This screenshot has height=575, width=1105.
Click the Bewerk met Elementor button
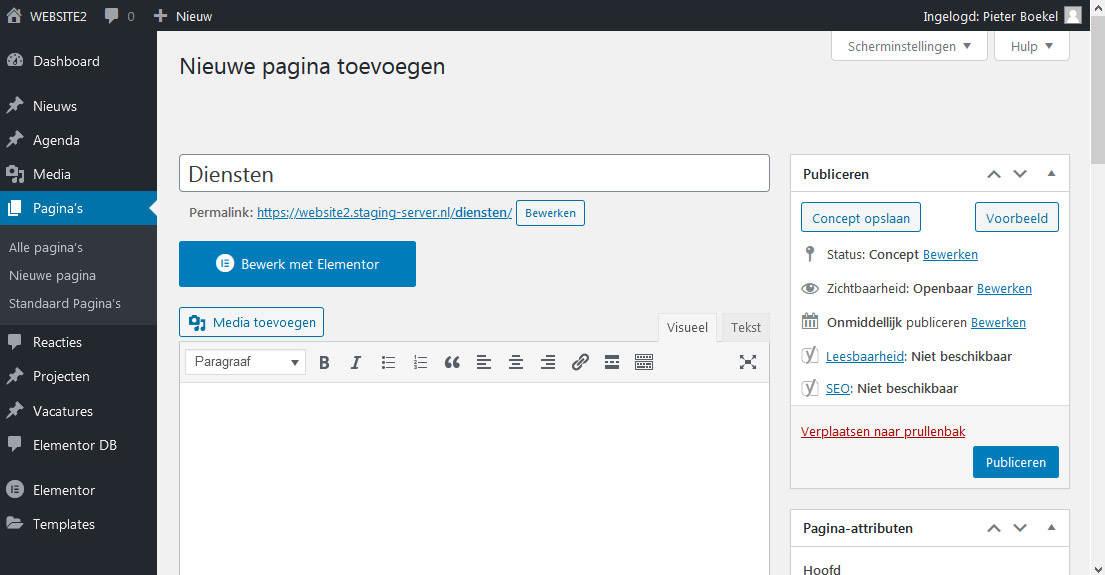pyautogui.click(x=297, y=264)
